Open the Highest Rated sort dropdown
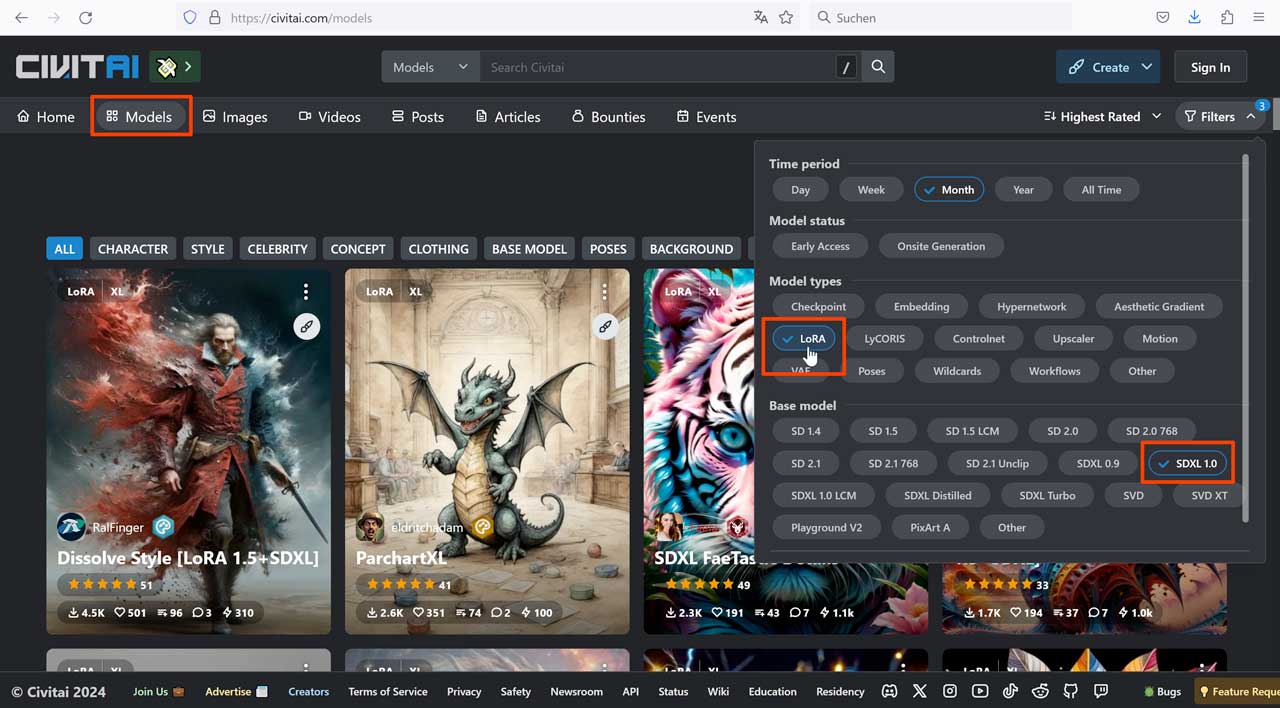This screenshot has height=708, width=1280. (x=1102, y=117)
